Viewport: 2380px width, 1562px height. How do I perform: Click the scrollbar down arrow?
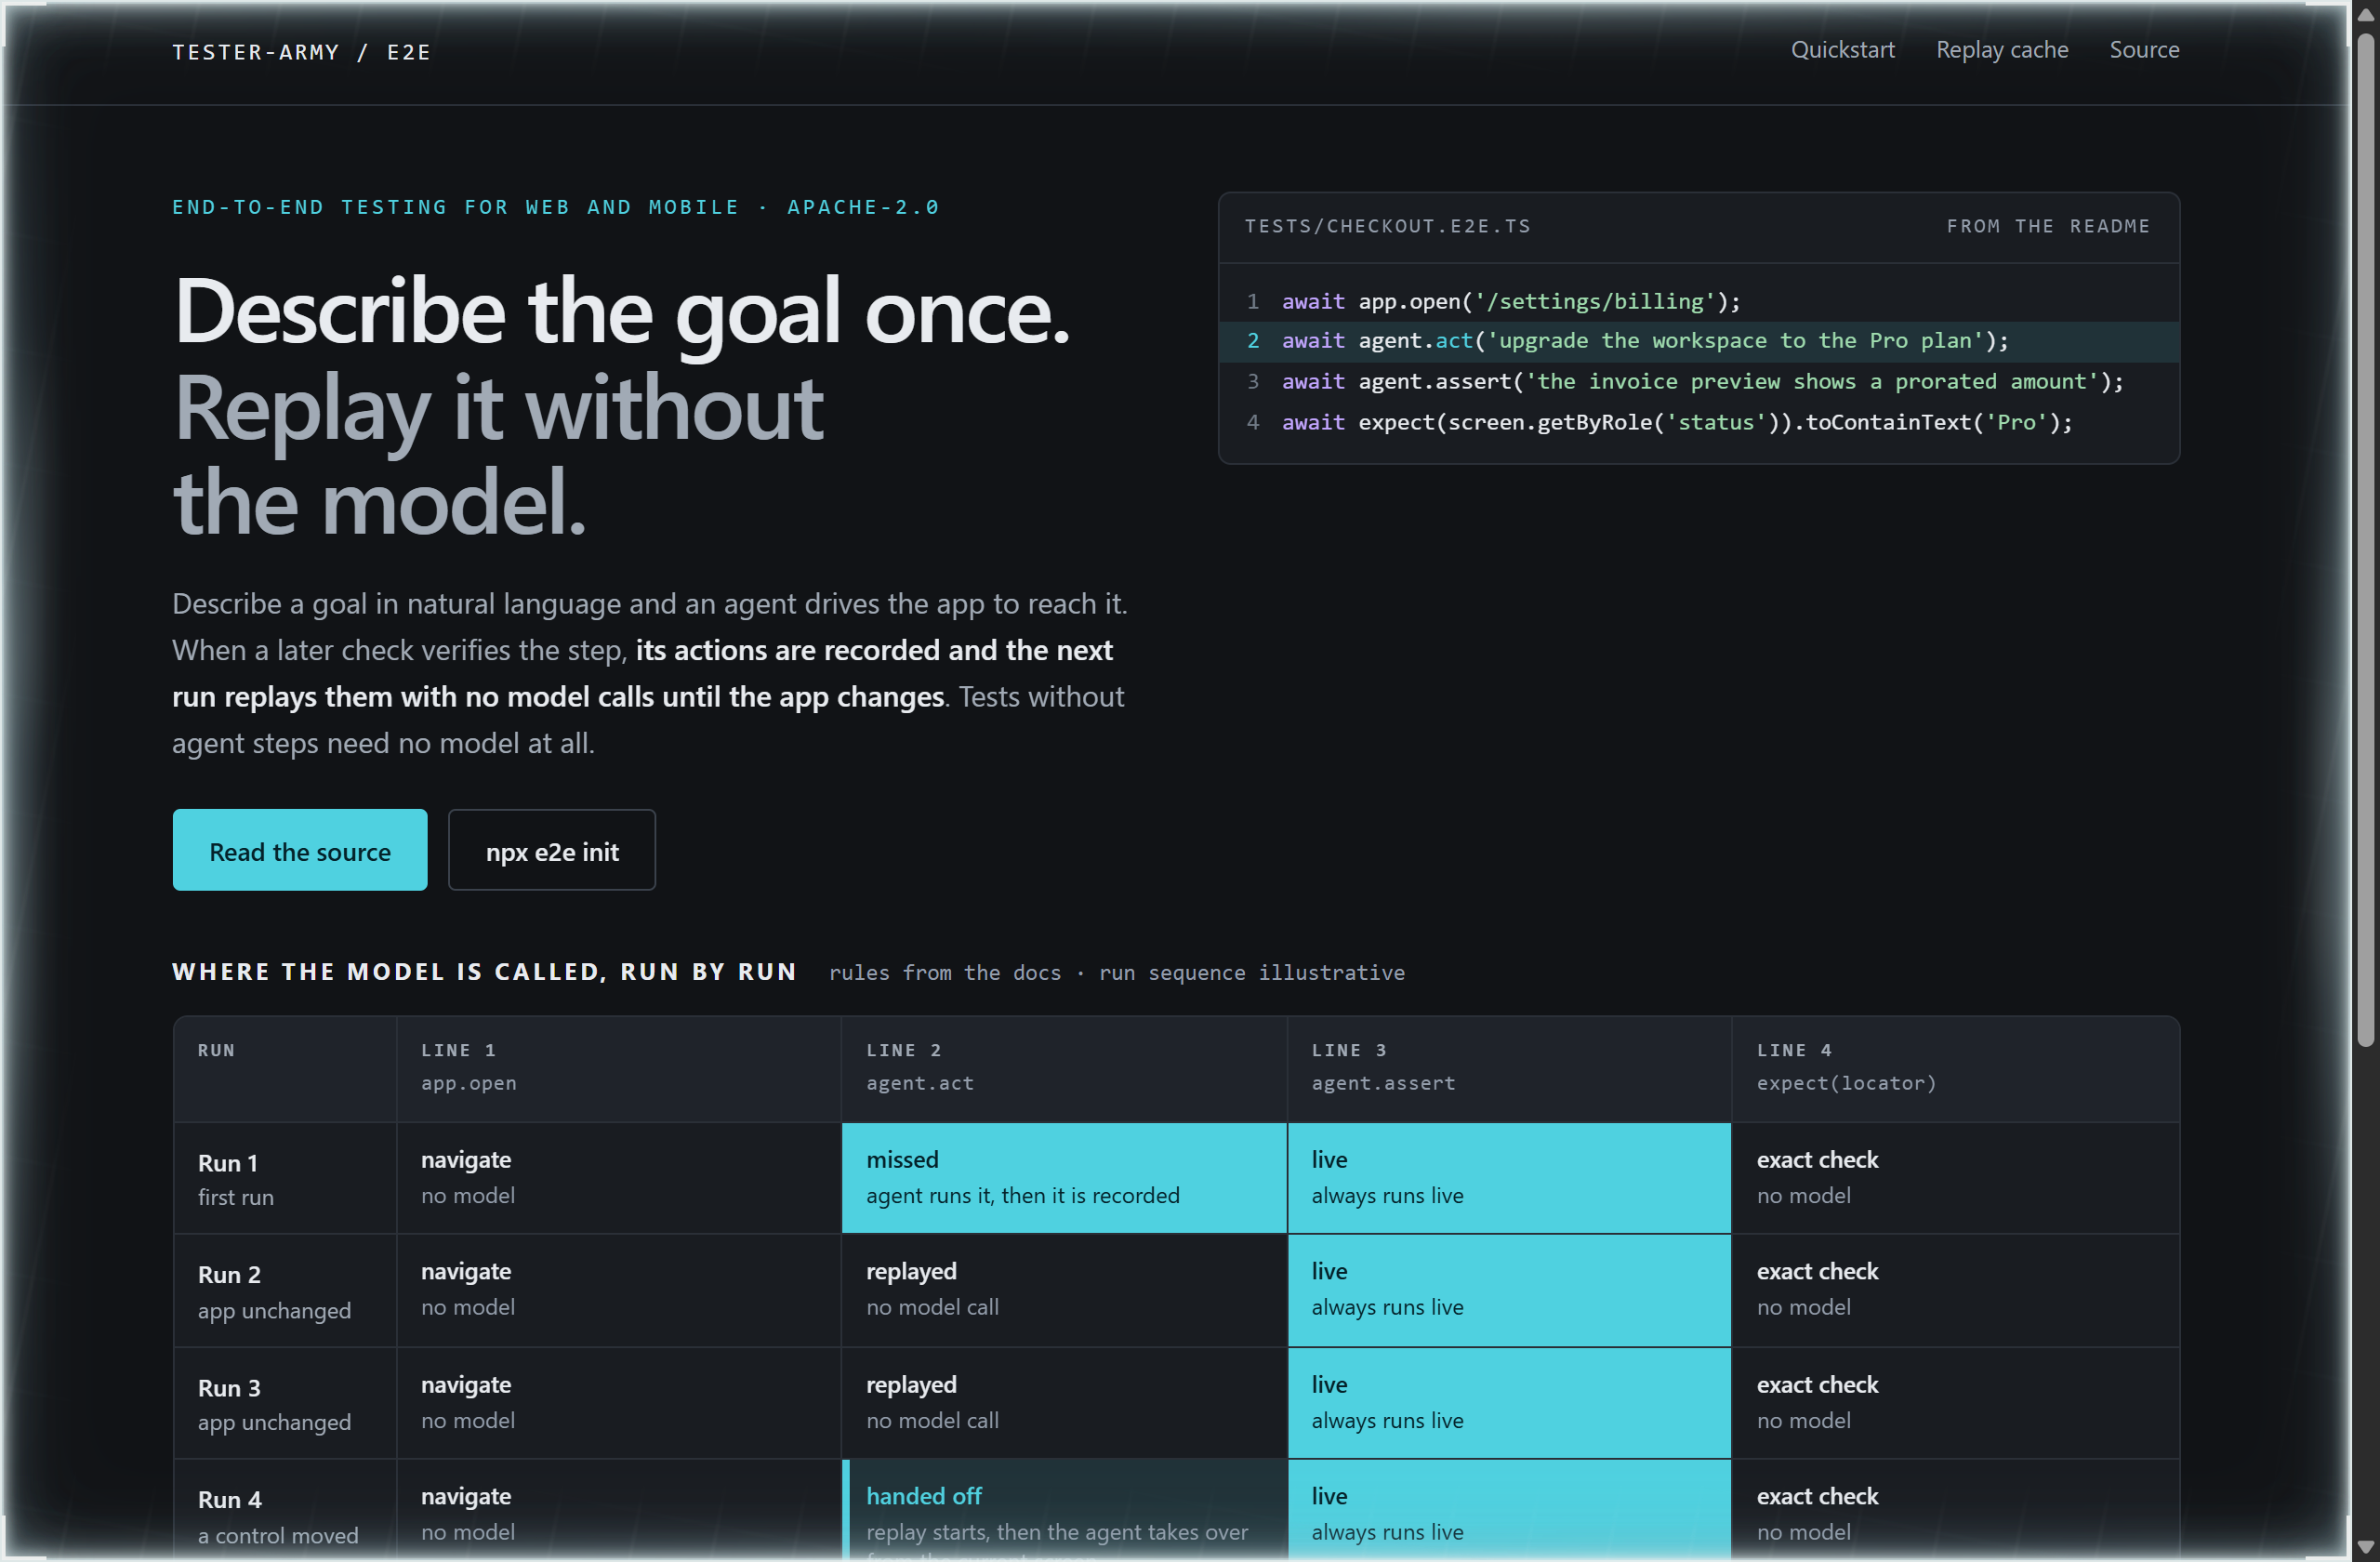pos(2364,1547)
